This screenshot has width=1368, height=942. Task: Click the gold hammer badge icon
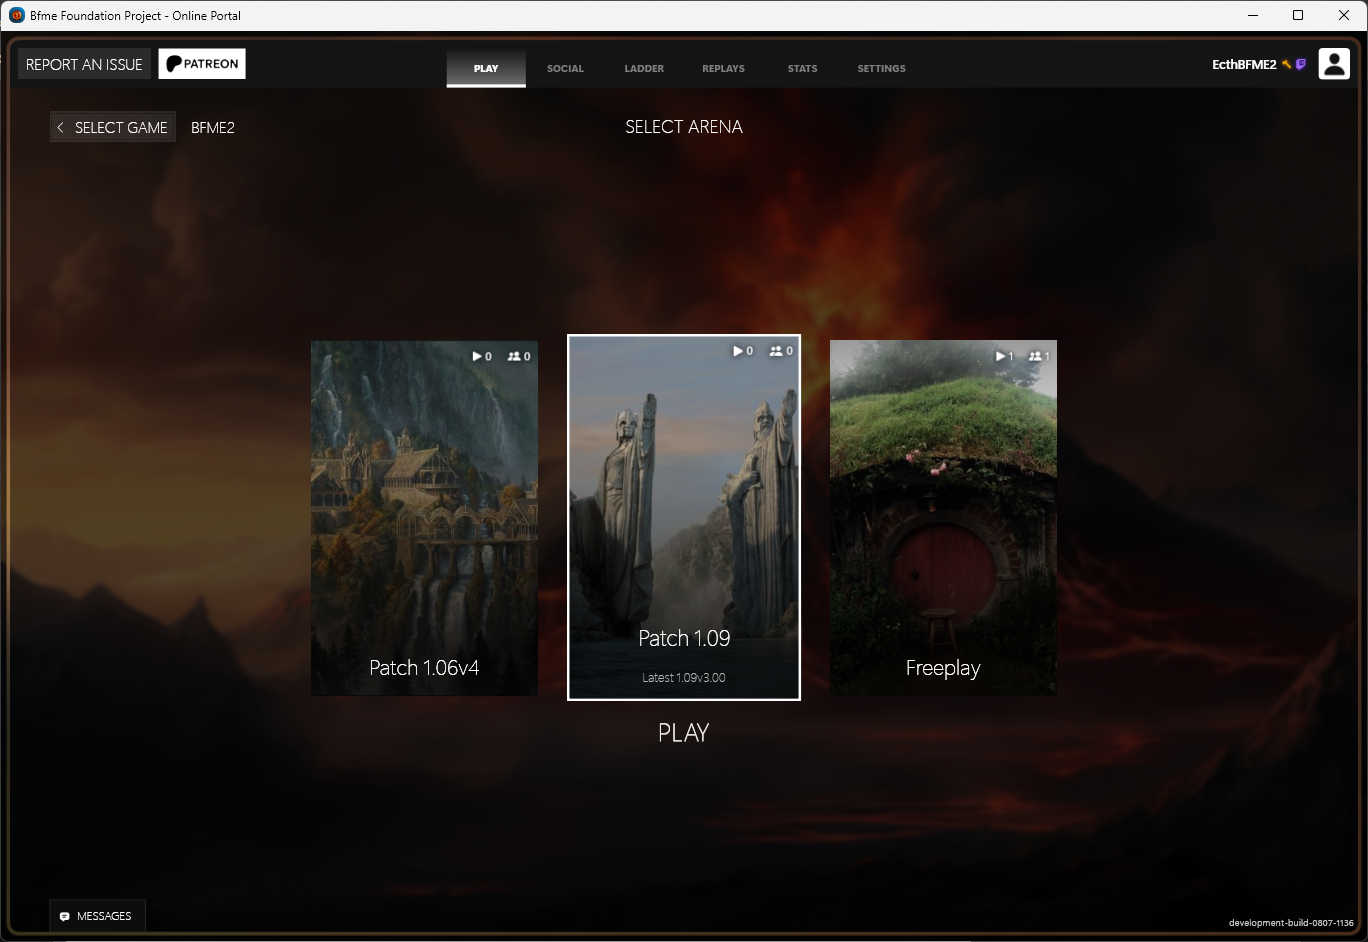coord(1287,64)
